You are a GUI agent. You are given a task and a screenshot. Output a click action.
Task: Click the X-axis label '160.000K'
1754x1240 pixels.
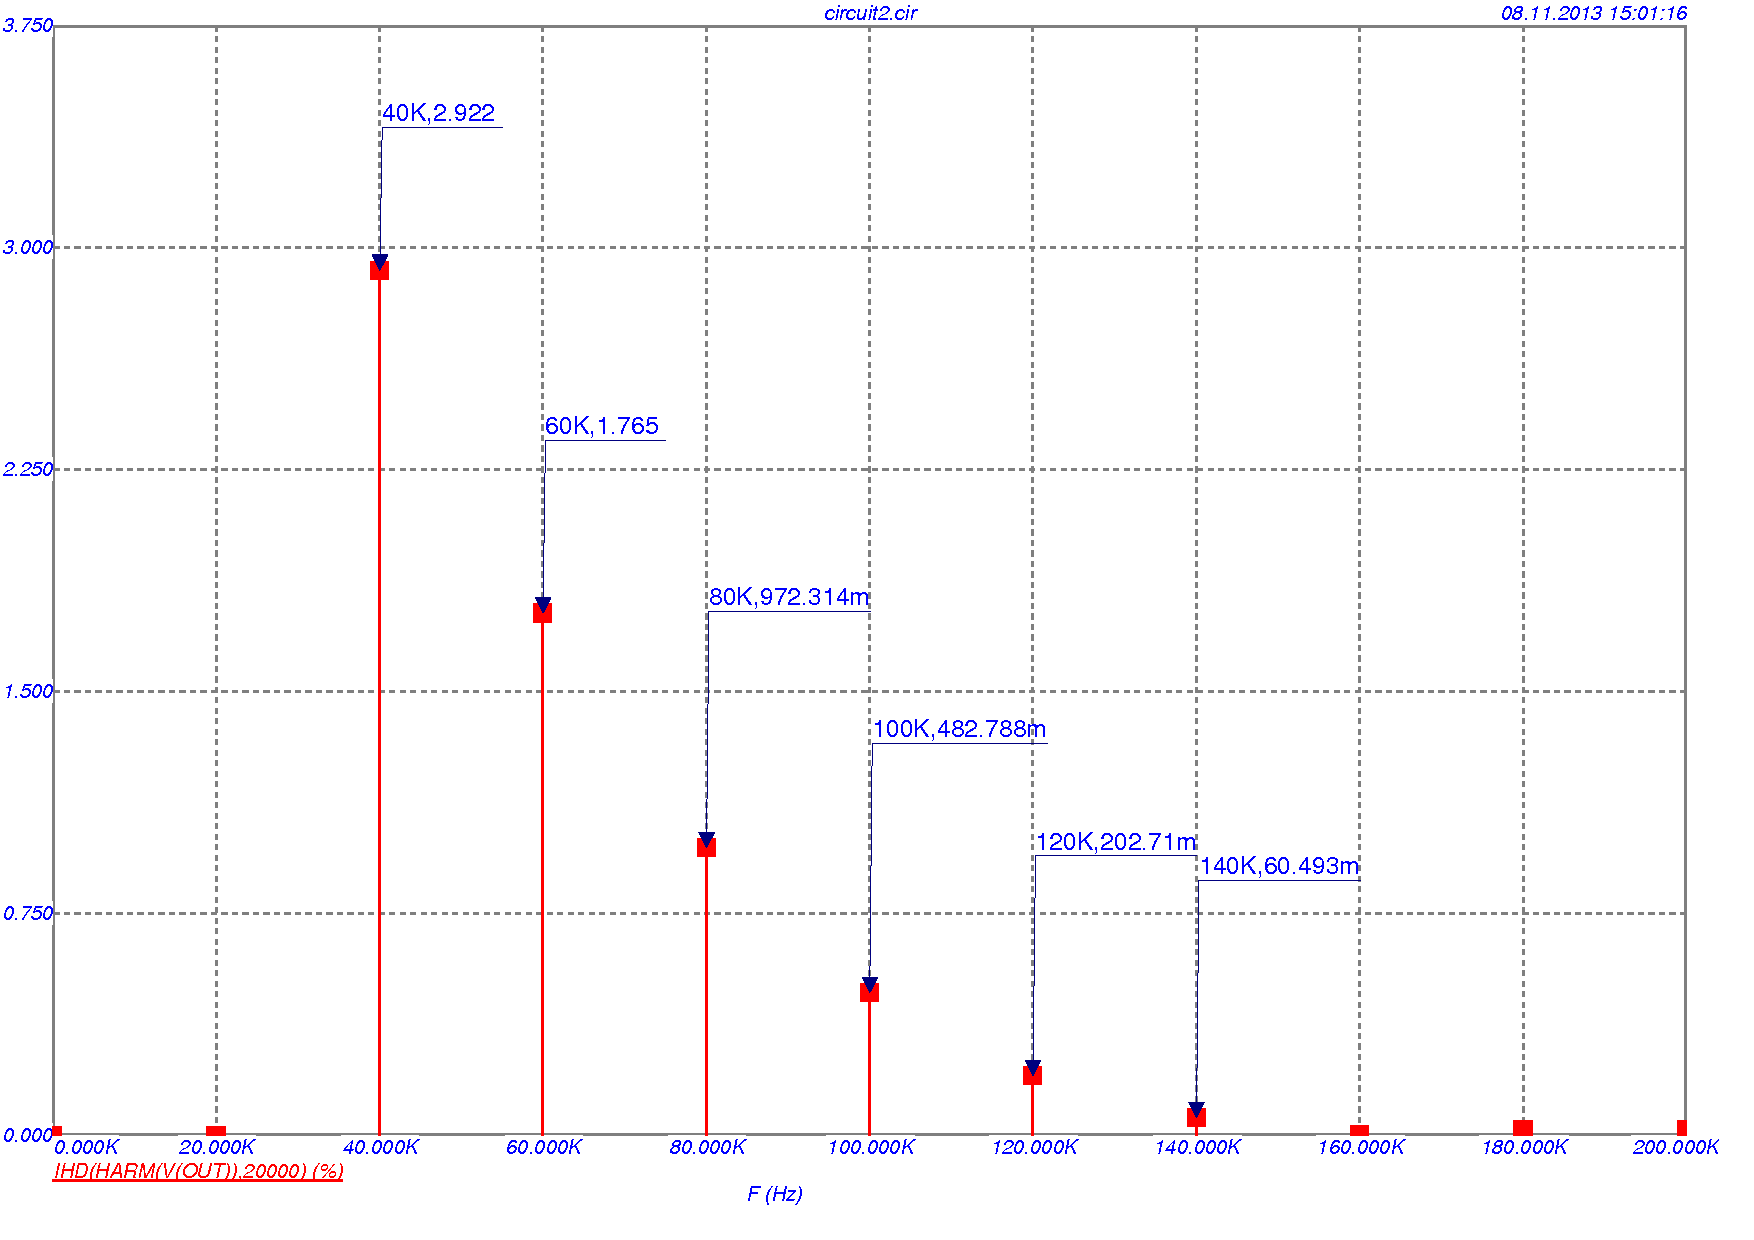coord(1361,1148)
